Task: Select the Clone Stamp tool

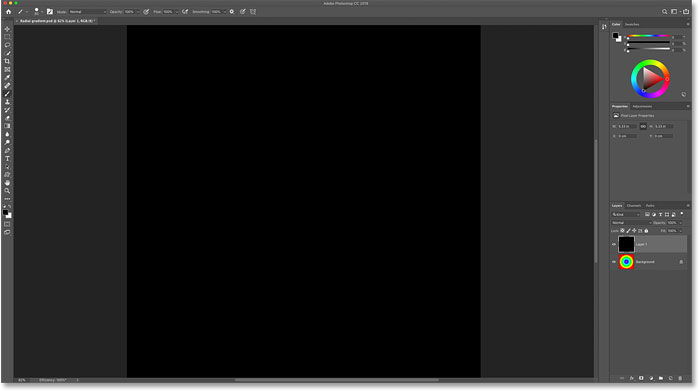Action: [7, 102]
